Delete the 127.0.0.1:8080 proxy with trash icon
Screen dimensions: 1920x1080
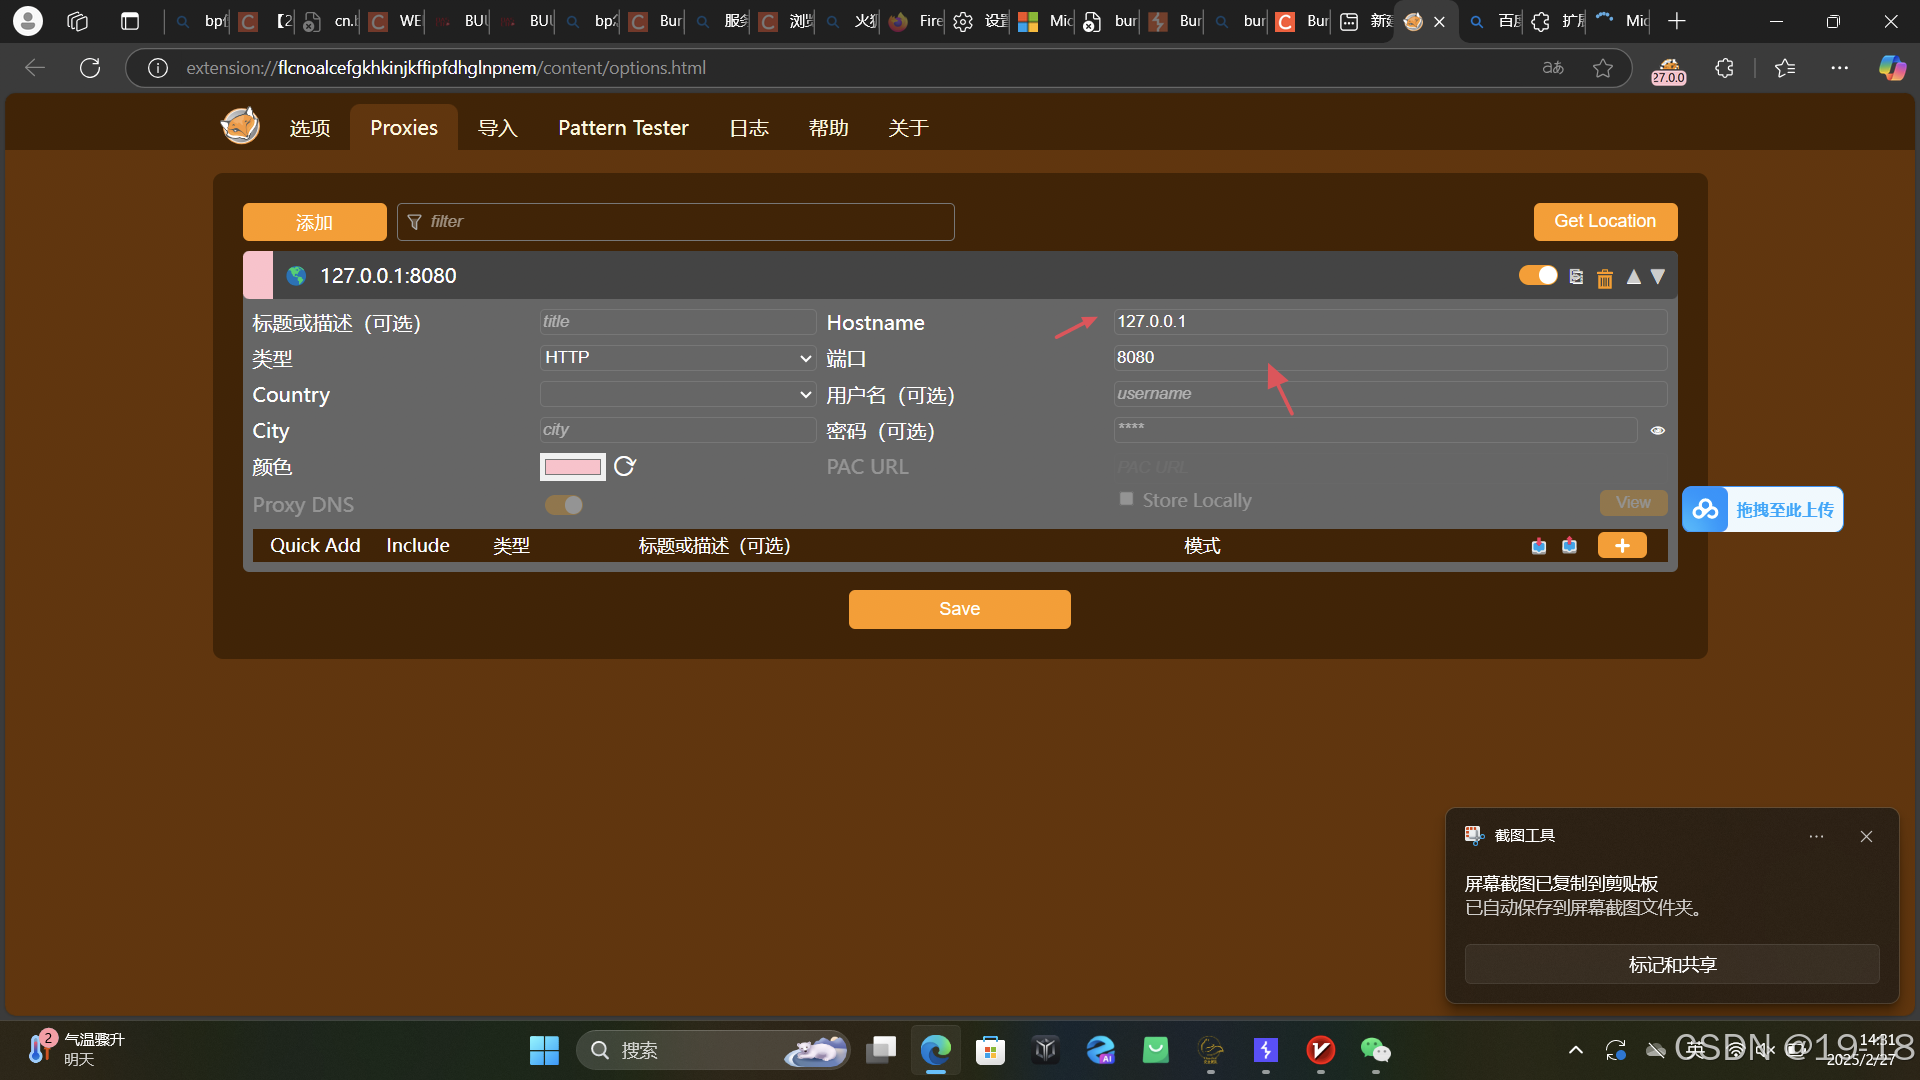click(x=1604, y=278)
